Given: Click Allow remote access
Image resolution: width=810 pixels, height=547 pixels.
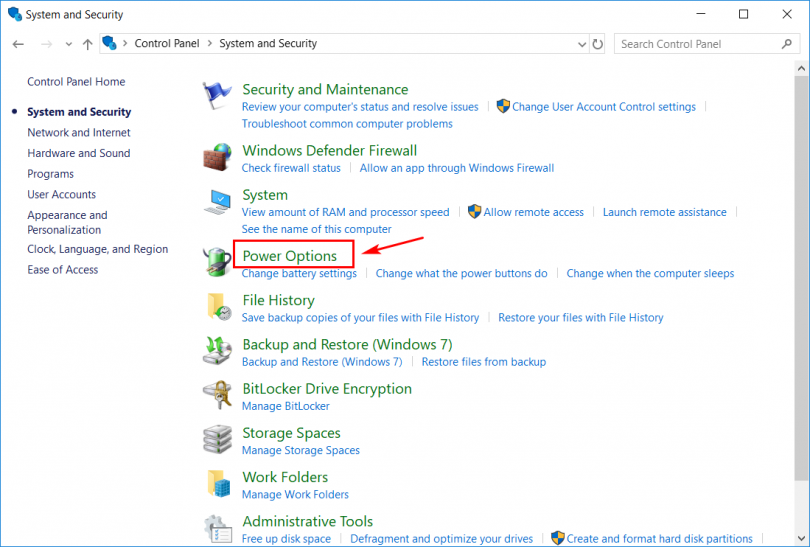Looking at the screenshot, I should [534, 212].
